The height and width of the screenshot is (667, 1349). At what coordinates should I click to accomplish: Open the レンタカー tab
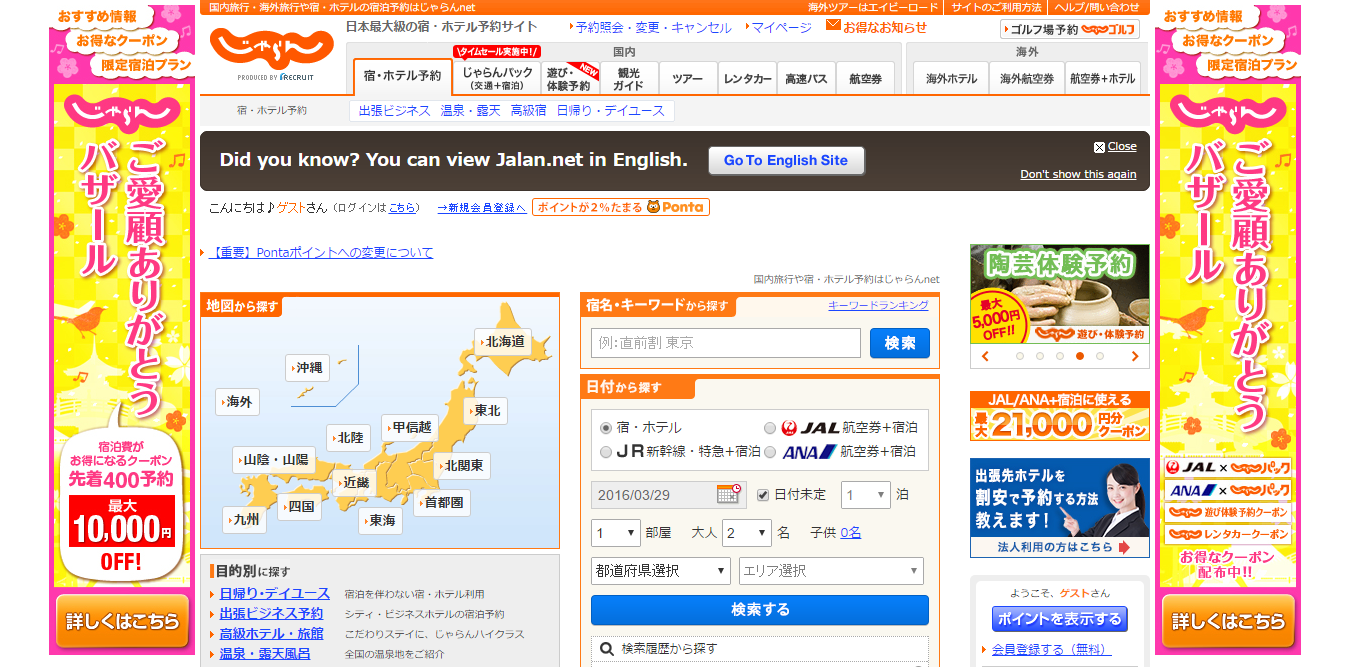747,78
